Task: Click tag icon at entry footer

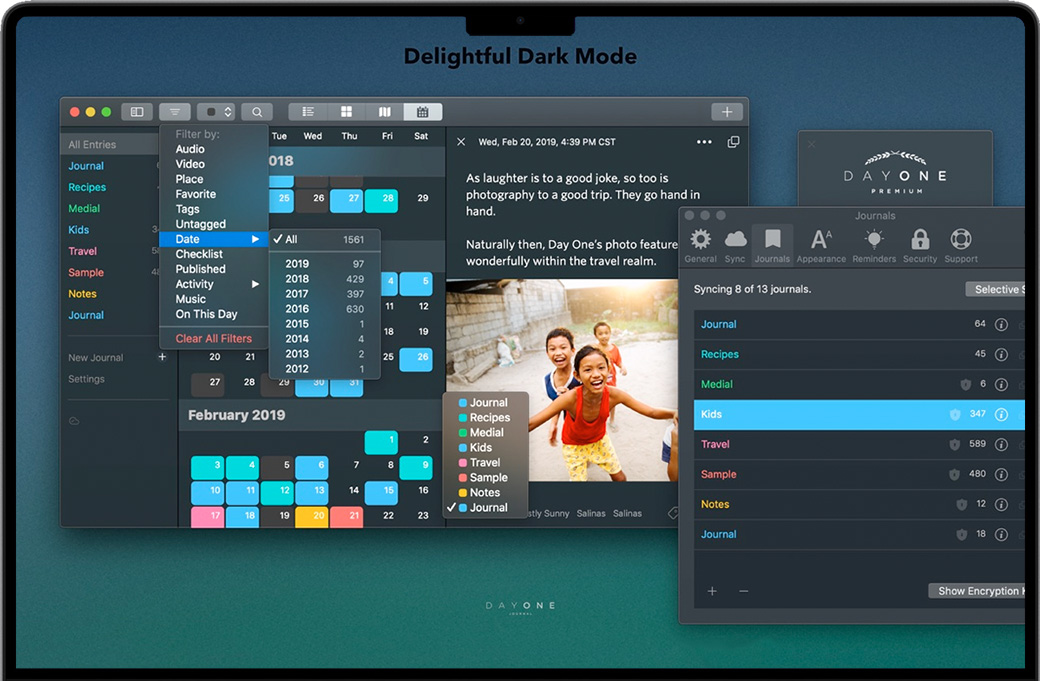Action: point(673,513)
